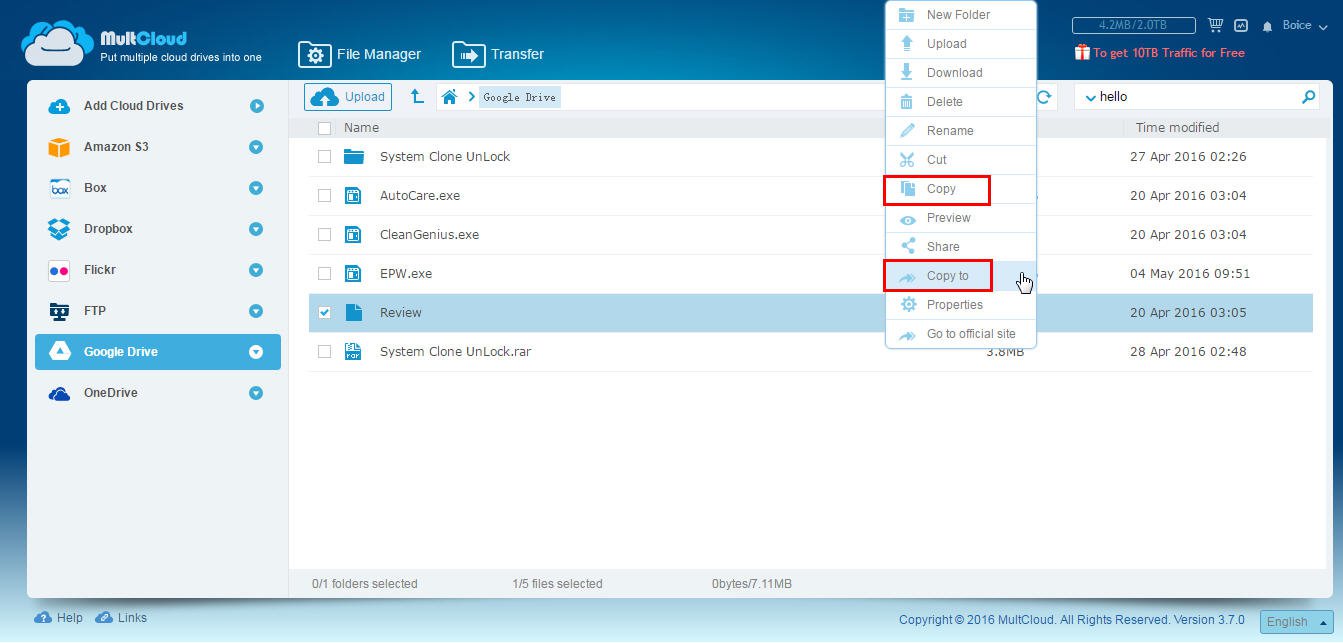
Task: Open the search options chevron before hello
Action: coord(1090,98)
